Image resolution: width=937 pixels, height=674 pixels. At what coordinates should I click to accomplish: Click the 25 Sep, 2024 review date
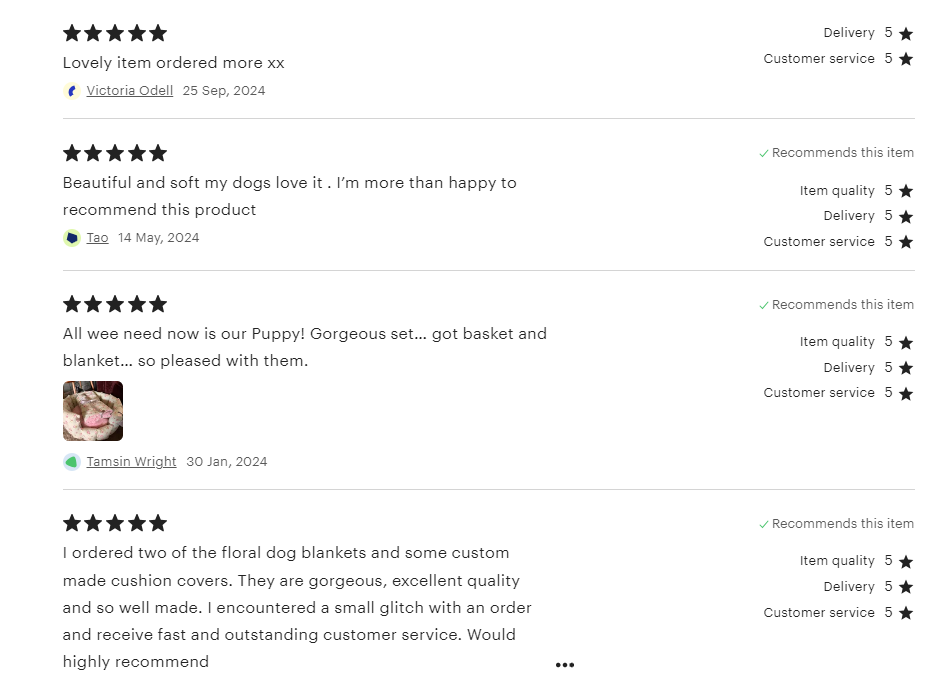click(x=224, y=91)
